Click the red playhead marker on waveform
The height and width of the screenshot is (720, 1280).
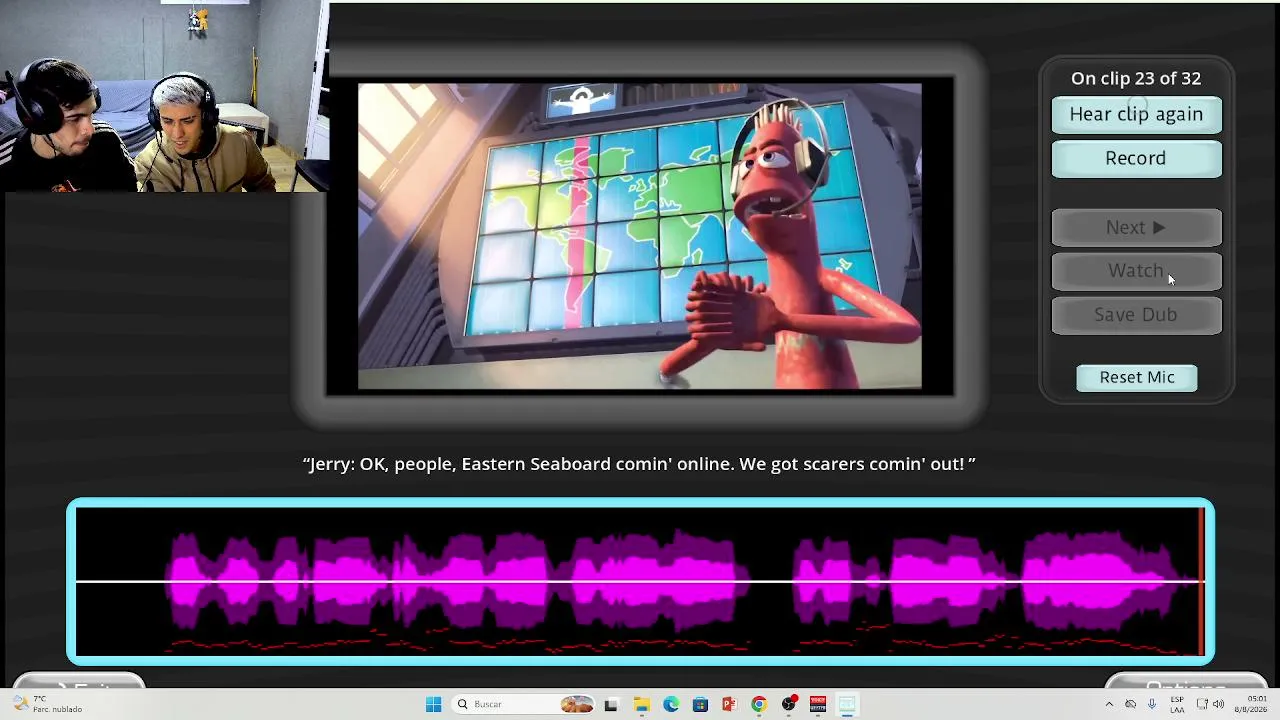pyautogui.click(x=1201, y=581)
